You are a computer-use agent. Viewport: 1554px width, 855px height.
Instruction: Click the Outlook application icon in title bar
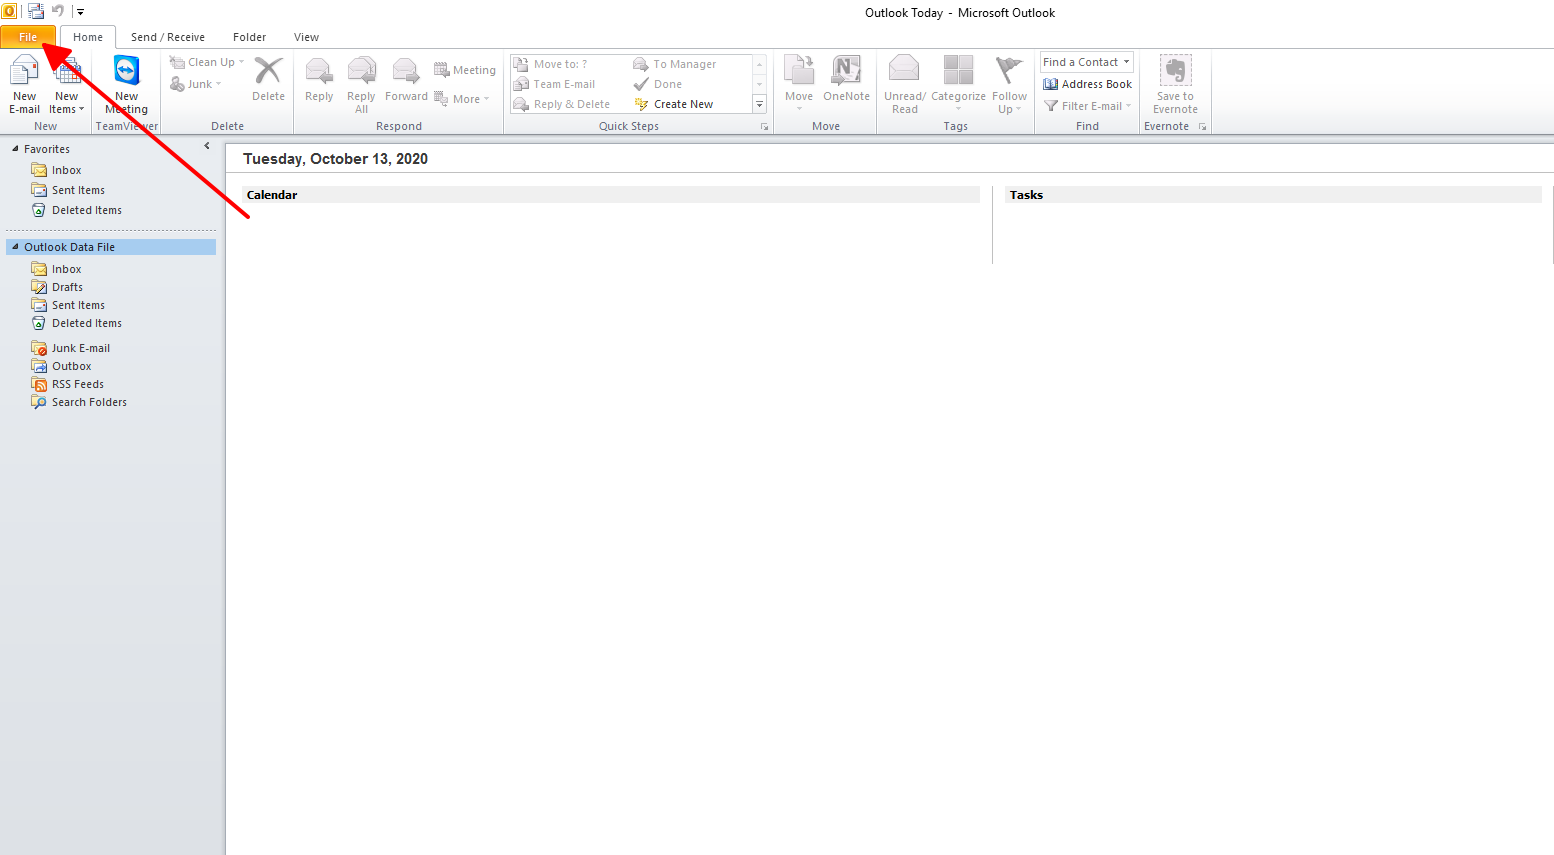(9, 12)
